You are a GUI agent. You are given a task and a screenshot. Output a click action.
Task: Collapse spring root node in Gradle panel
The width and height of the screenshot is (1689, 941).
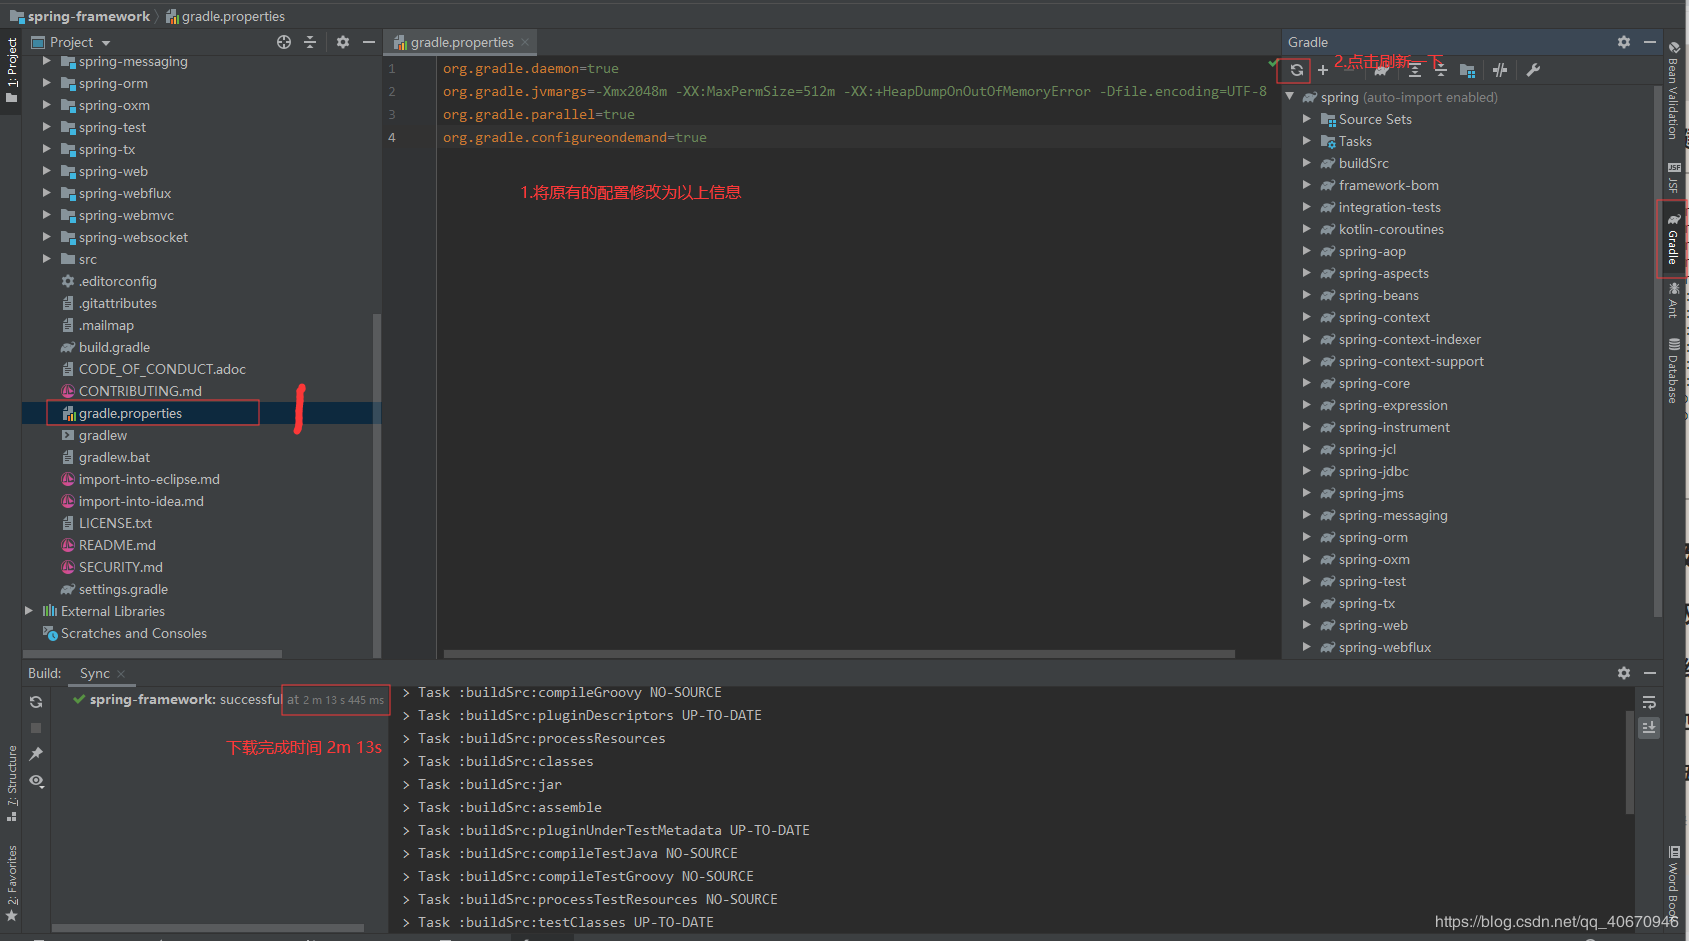1290,97
